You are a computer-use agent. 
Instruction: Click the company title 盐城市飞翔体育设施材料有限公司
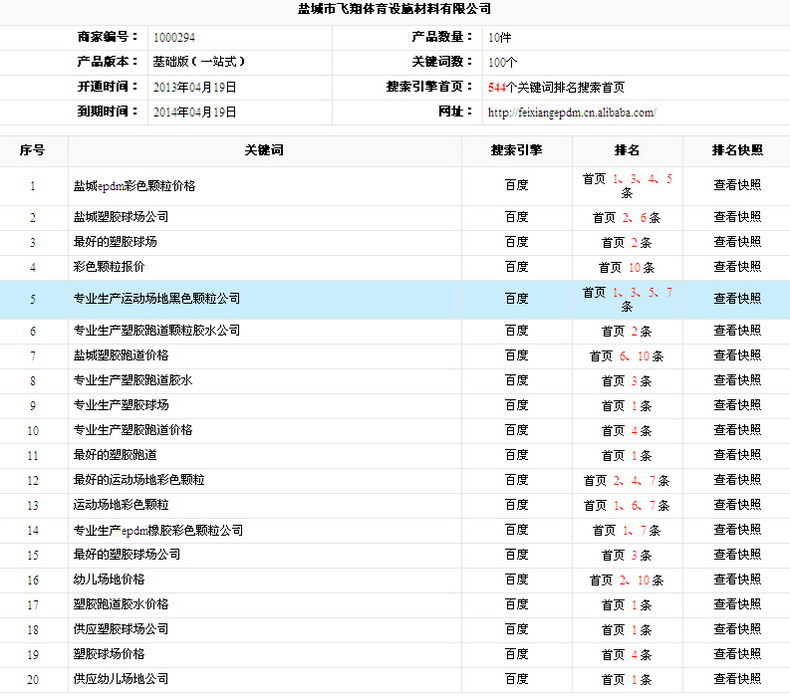[x=394, y=9]
